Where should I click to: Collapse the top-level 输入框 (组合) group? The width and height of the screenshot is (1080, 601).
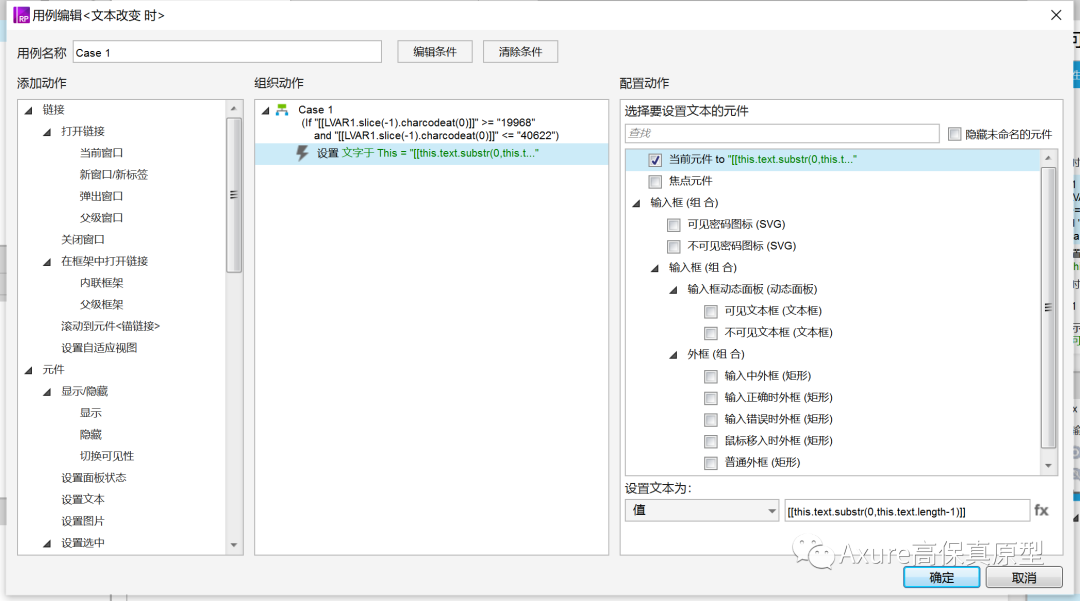pyautogui.click(x=636, y=203)
